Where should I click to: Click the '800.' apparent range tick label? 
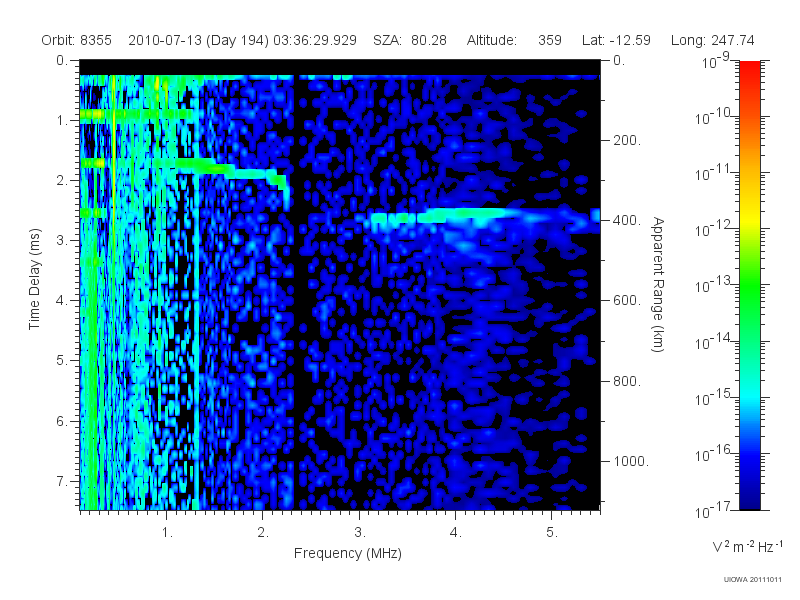(627, 381)
